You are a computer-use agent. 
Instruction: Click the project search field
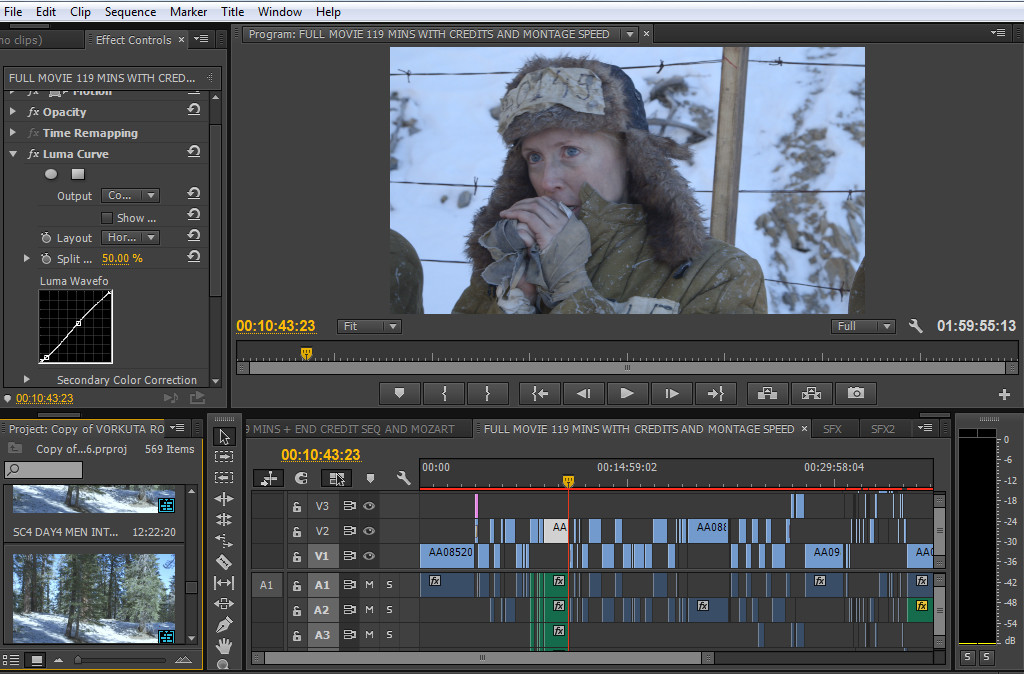click(44, 470)
